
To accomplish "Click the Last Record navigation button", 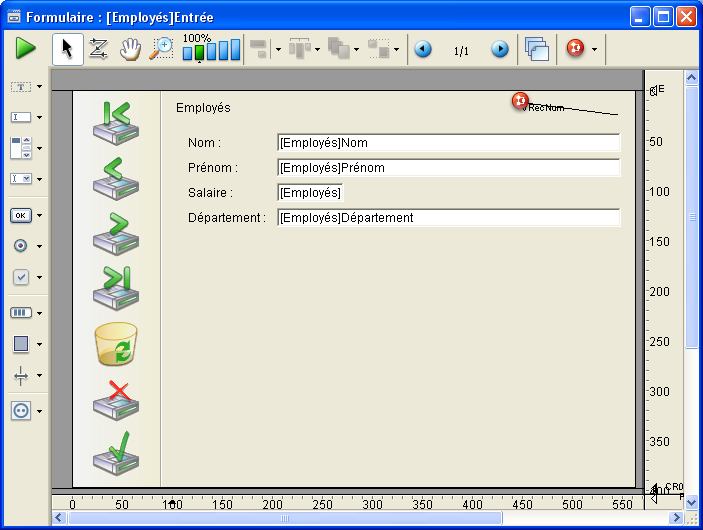I will pyautogui.click(x=115, y=287).
